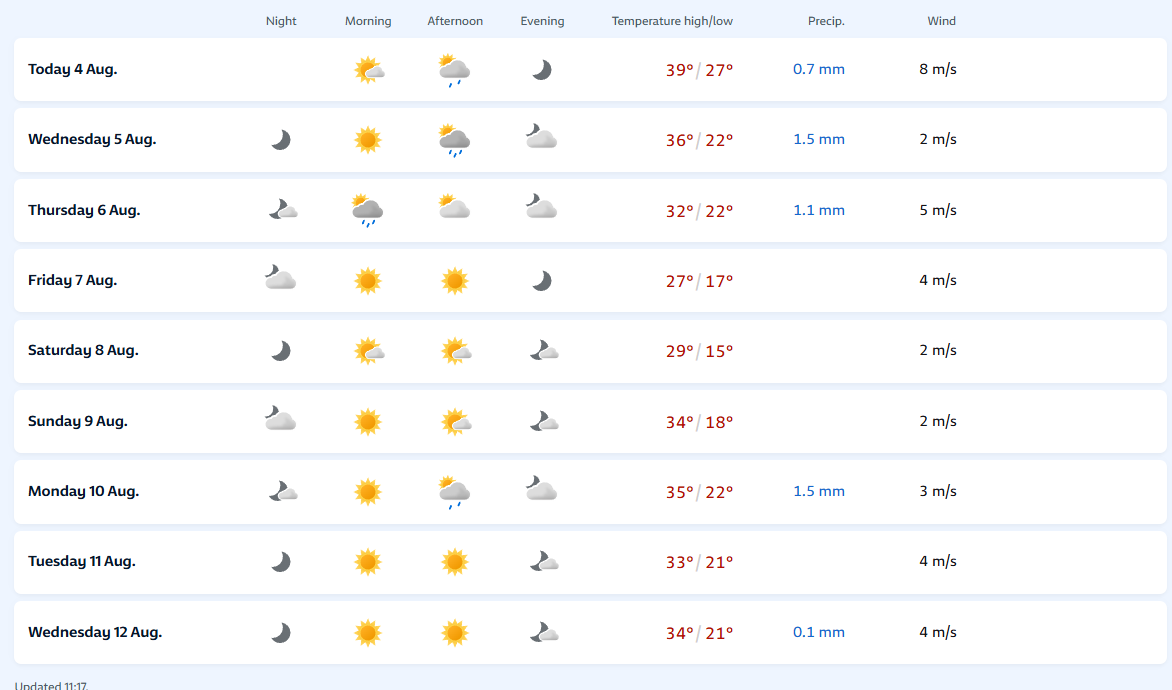Click the 1.5 mm precipitation for Monday

coord(818,491)
